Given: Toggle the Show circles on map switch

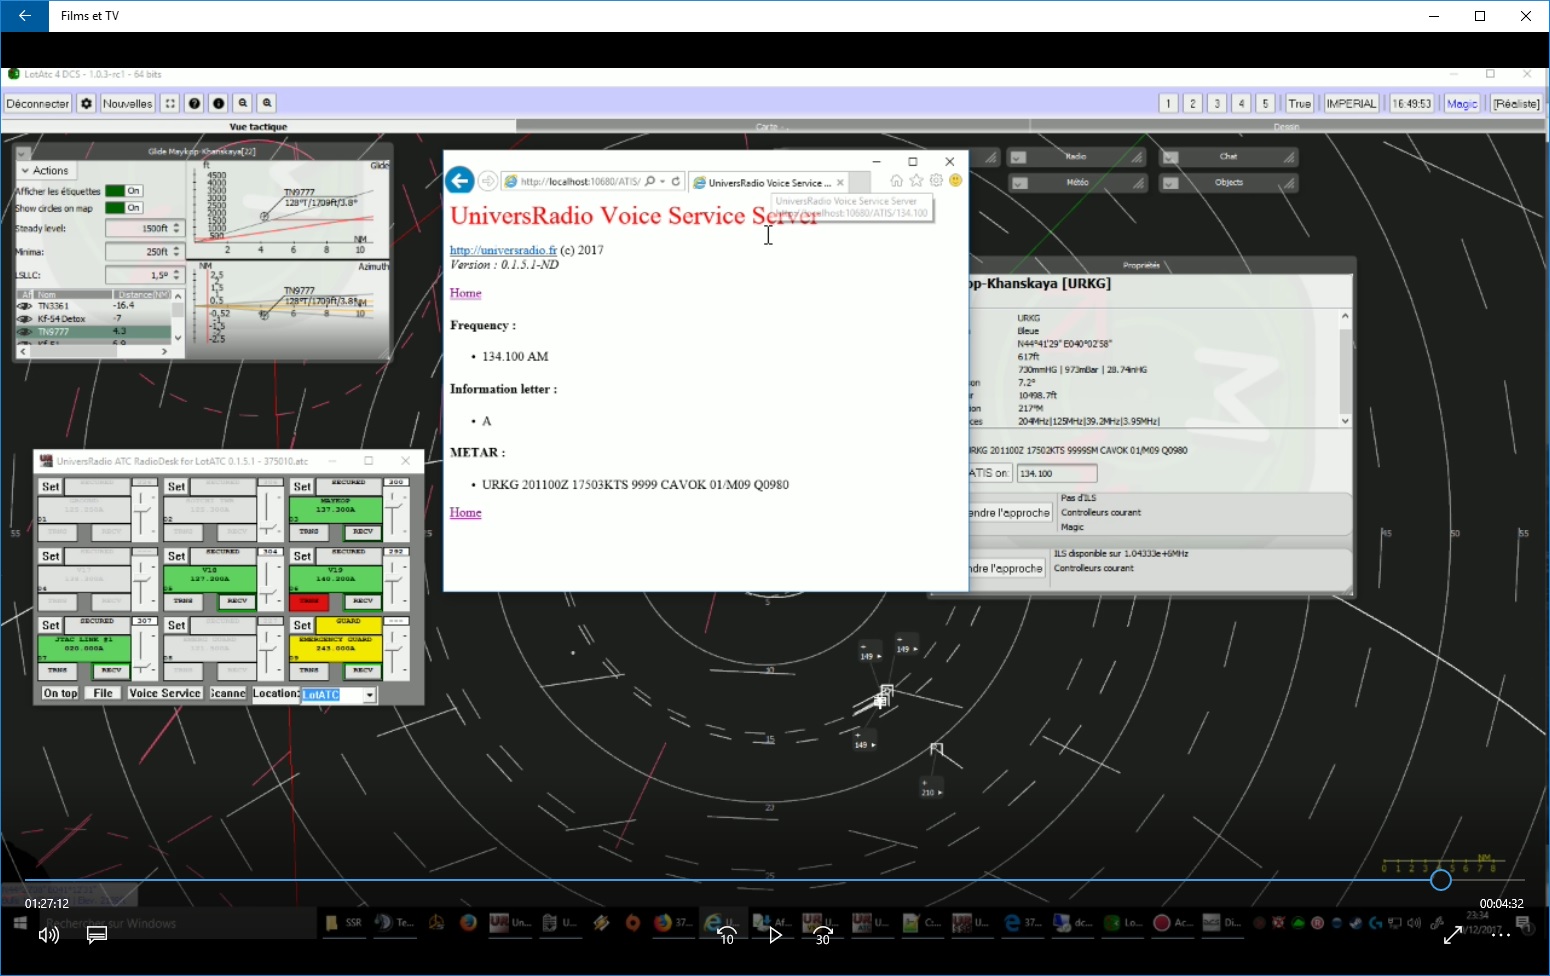Looking at the screenshot, I should pos(124,208).
